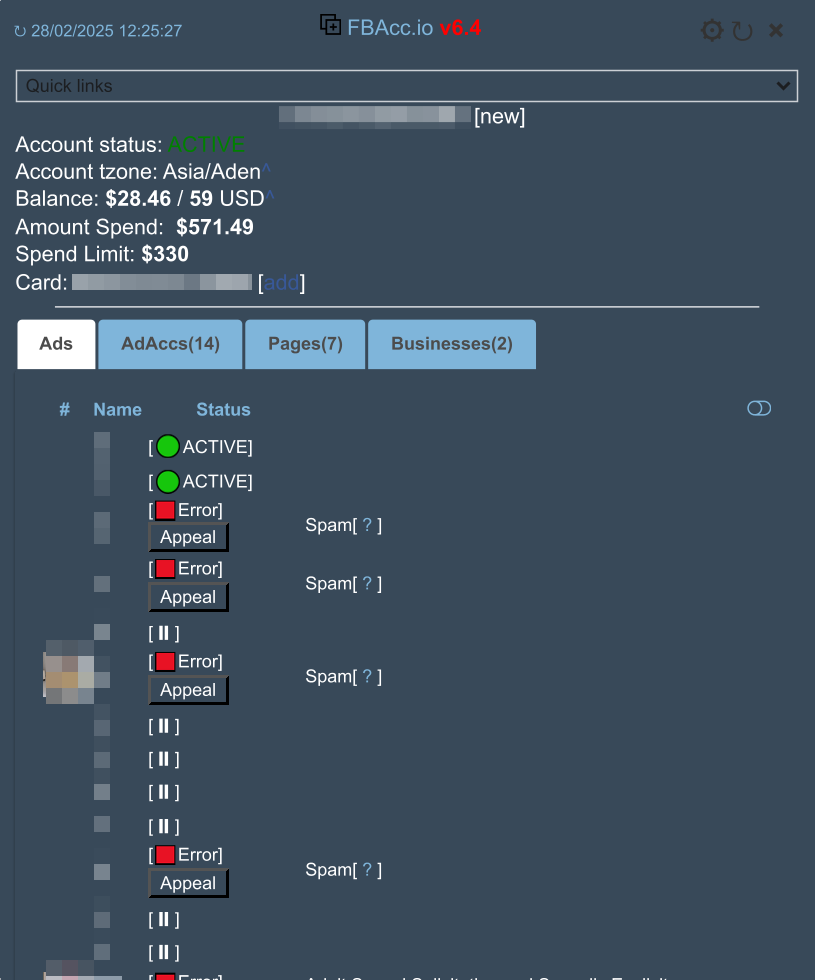
Task: Click the [add] card link
Action: coord(281,282)
